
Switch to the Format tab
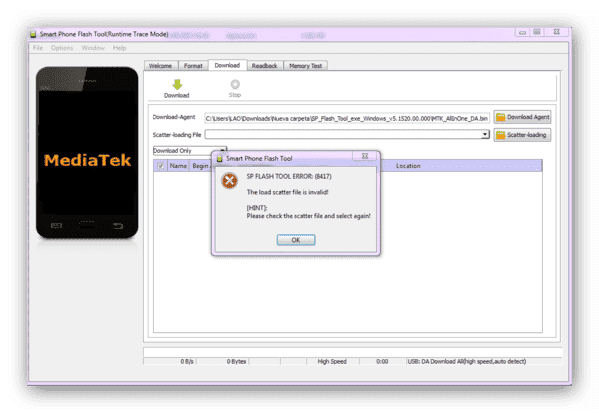pos(193,66)
